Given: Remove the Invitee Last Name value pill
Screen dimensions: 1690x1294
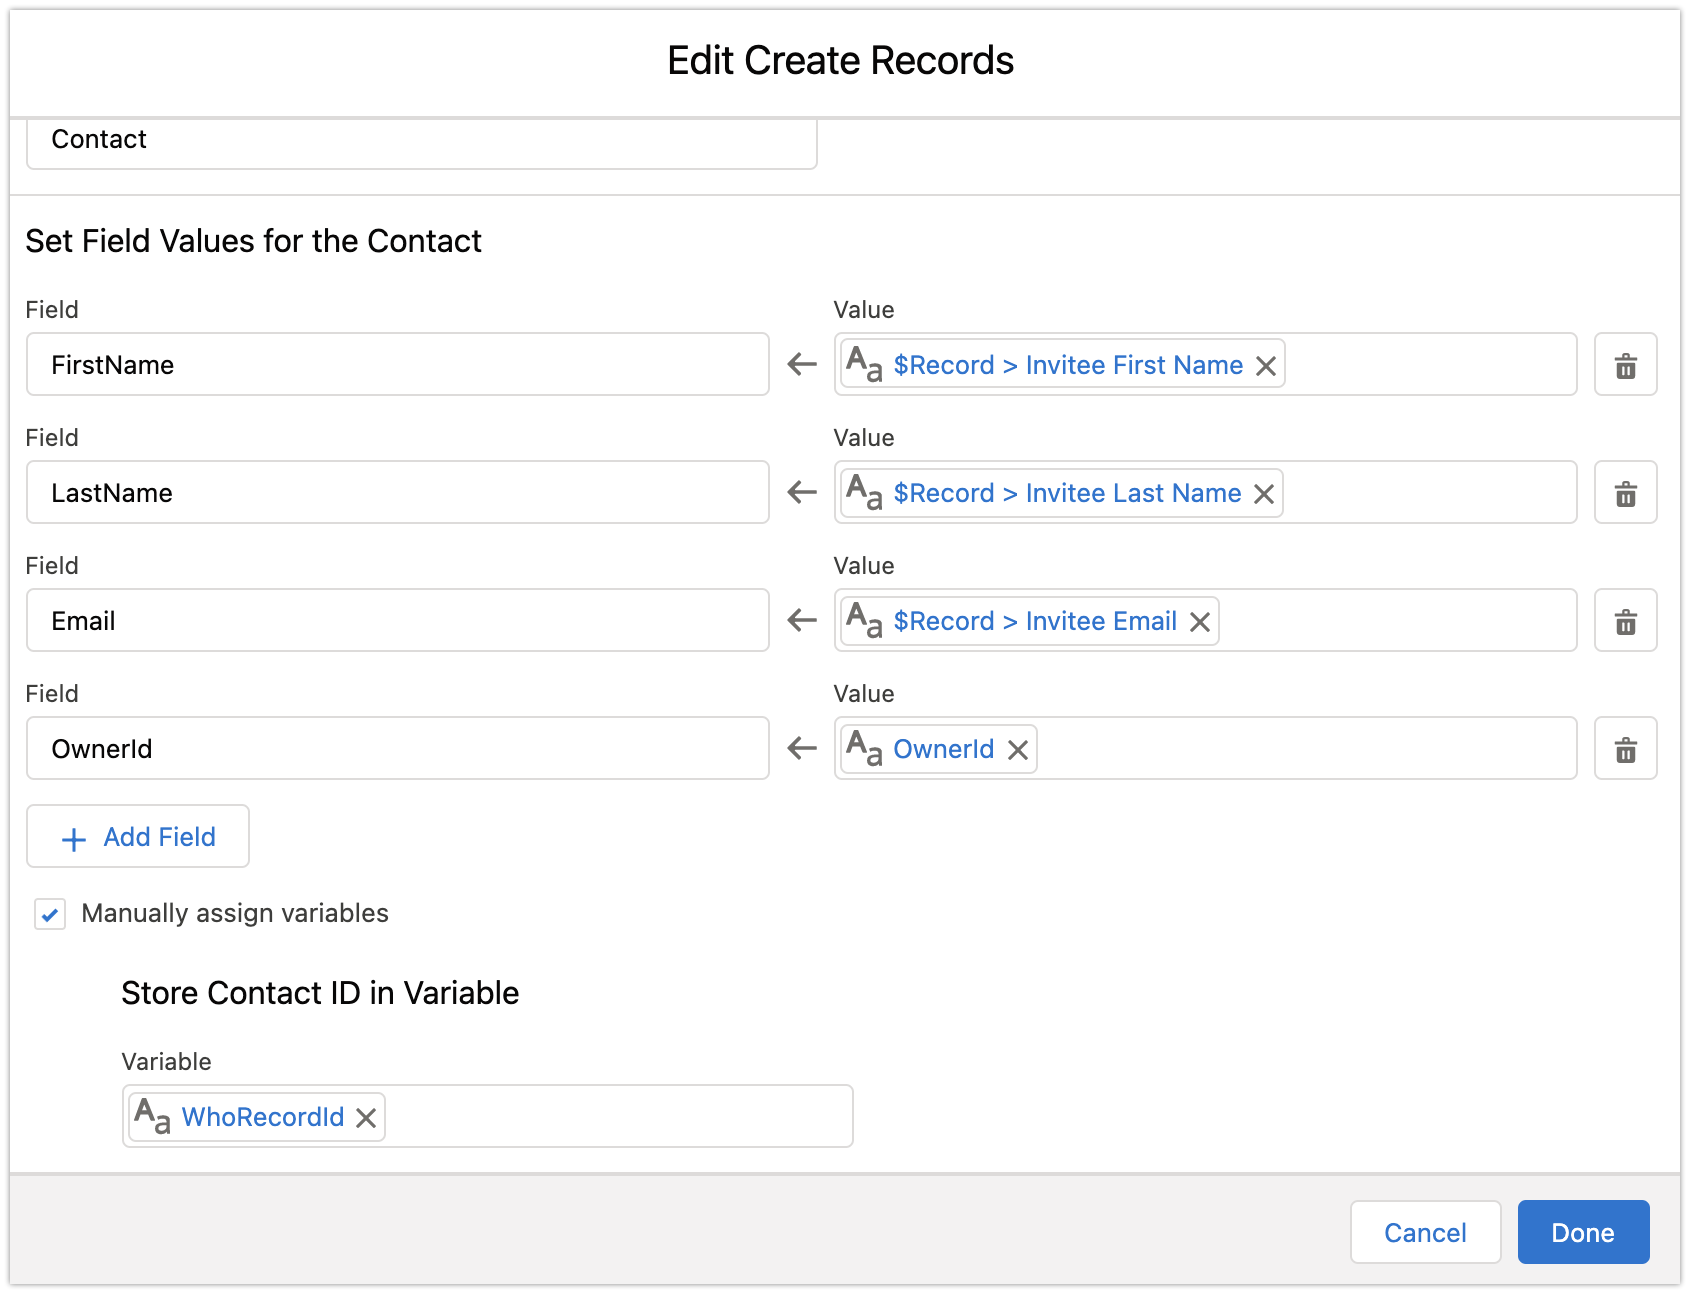Looking at the screenshot, I should [1264, 493].
